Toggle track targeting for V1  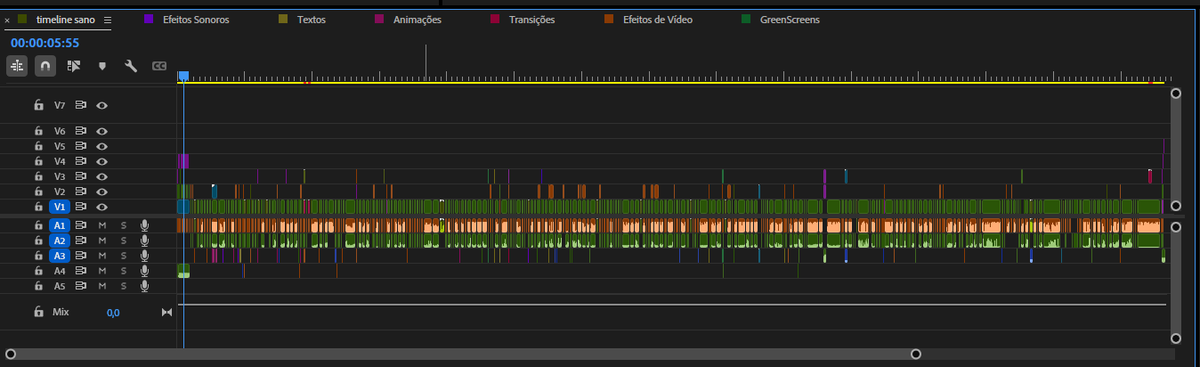[x=59, y=206]
